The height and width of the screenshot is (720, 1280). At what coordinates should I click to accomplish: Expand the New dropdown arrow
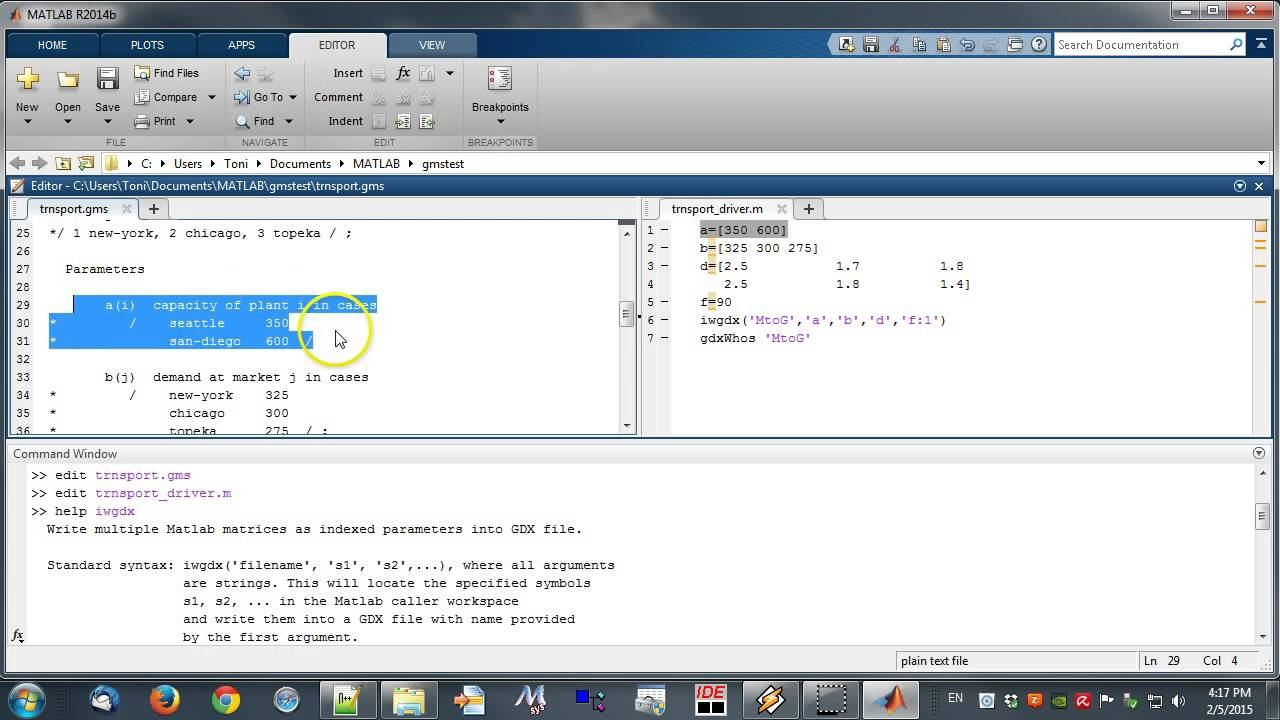(27, 122)
